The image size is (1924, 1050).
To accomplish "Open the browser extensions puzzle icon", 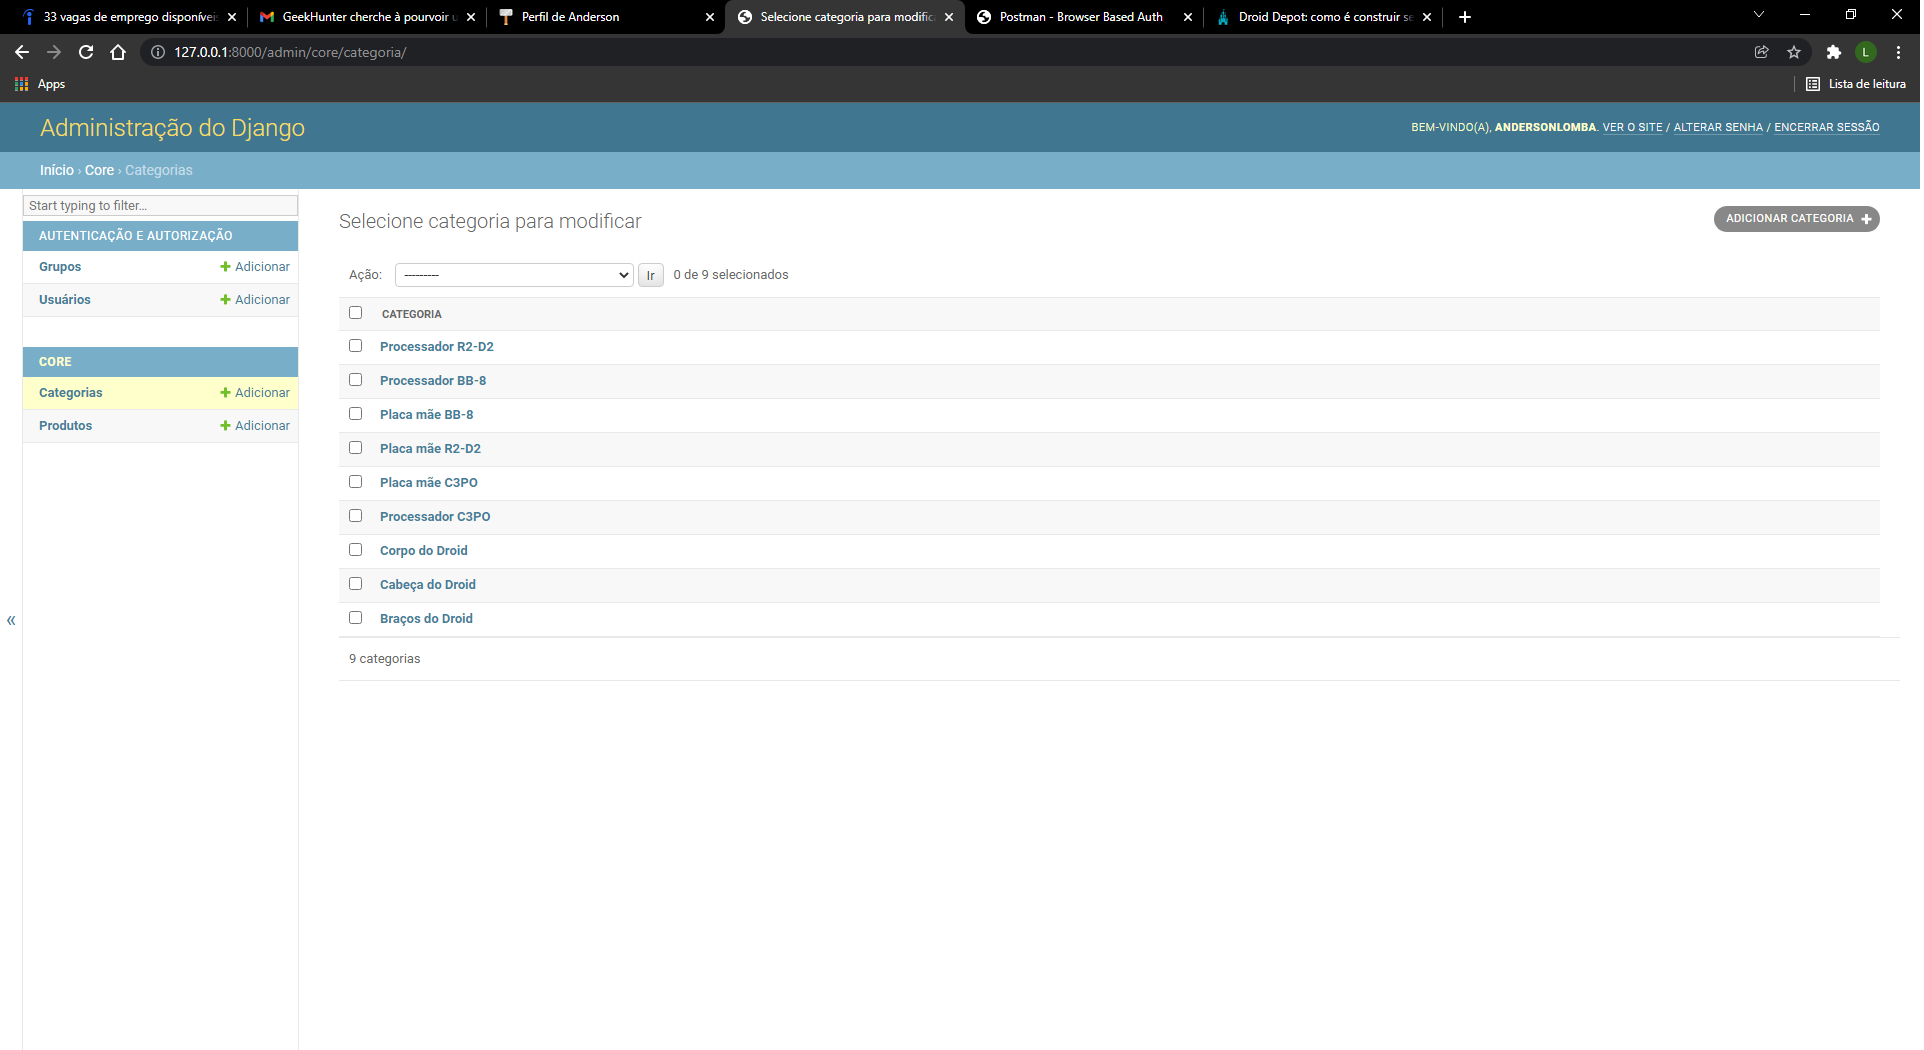I will point(1834,52).
